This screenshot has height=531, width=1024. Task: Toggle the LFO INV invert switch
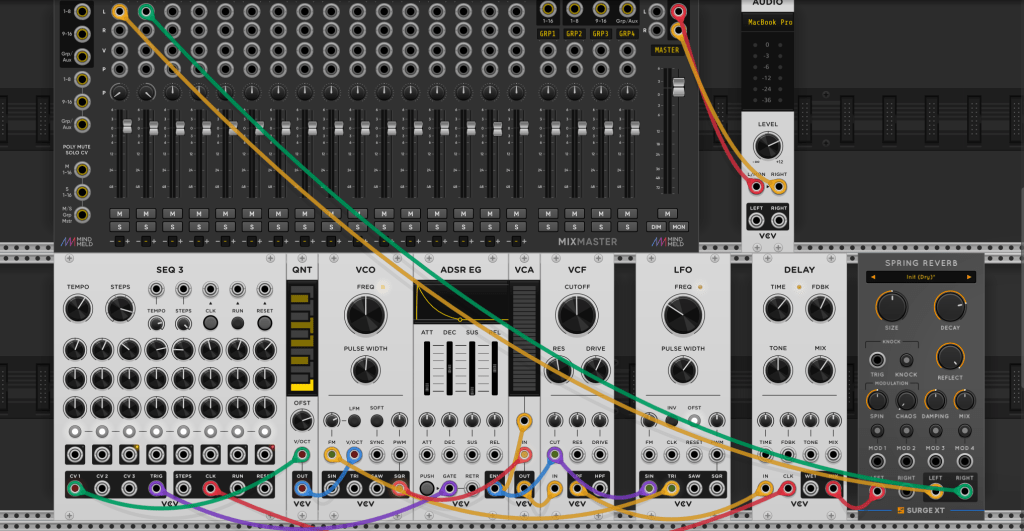pyautogui.click(x=672, y=420)
